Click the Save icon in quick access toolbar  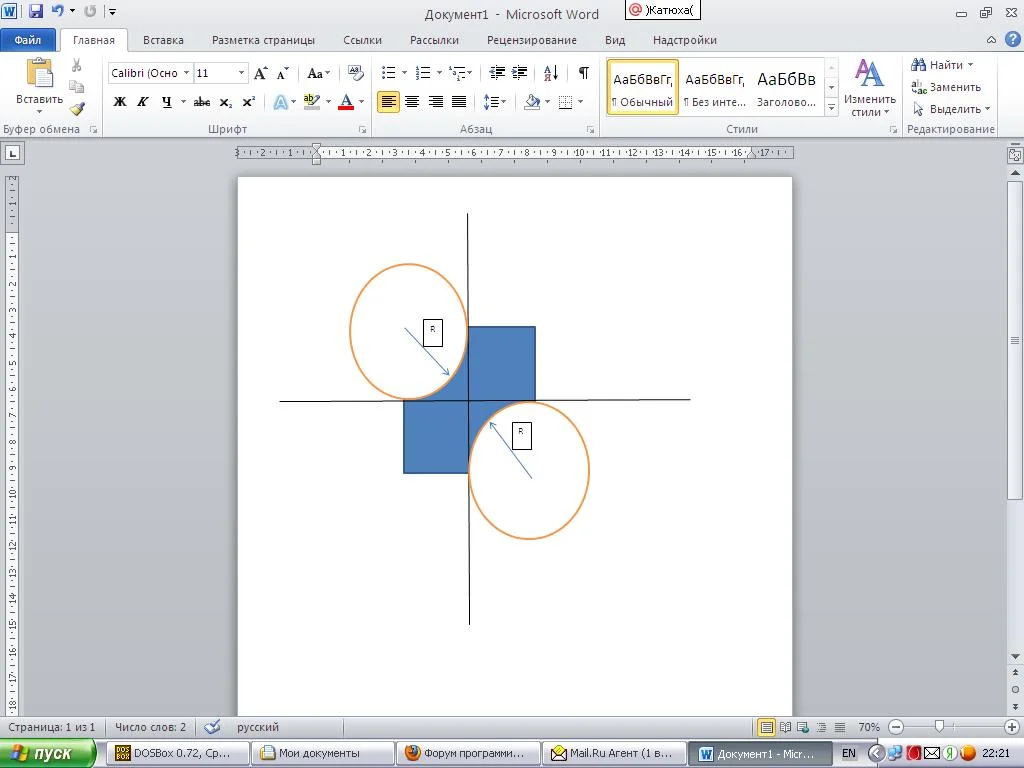(36, 12)
